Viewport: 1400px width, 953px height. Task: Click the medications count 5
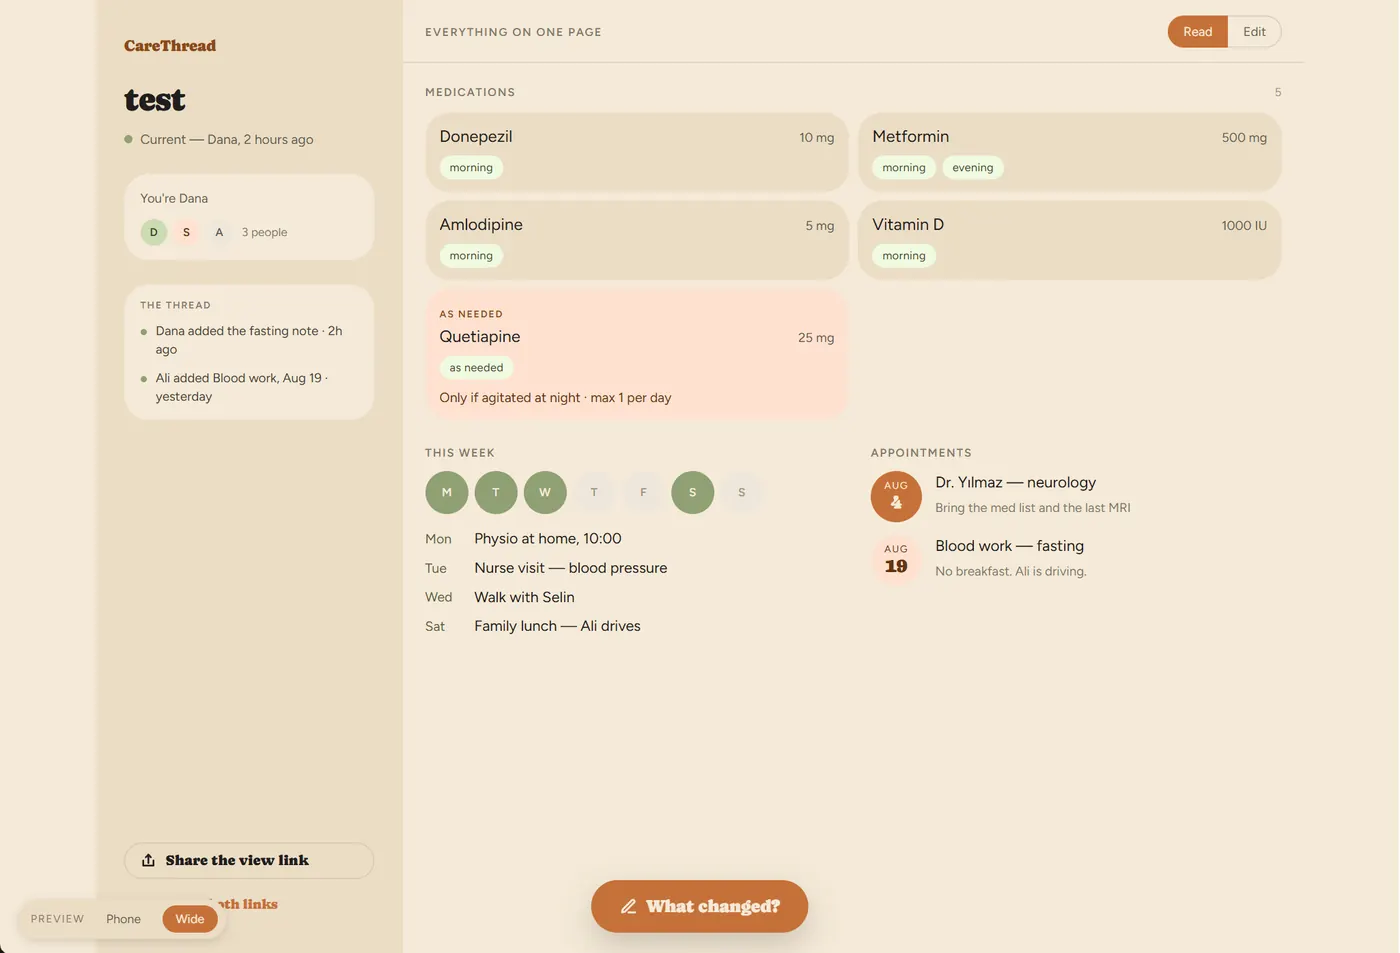click(x=1277, y=92)
